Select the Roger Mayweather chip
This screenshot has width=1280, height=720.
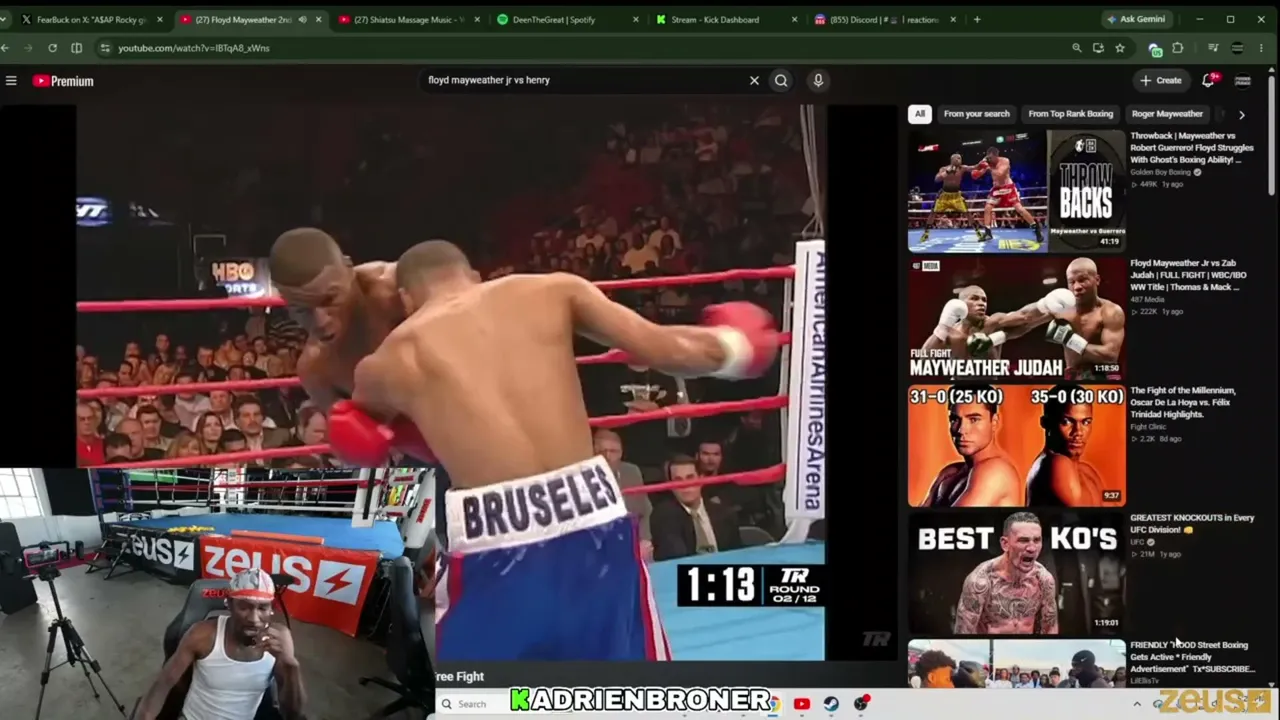(1167, 114)
